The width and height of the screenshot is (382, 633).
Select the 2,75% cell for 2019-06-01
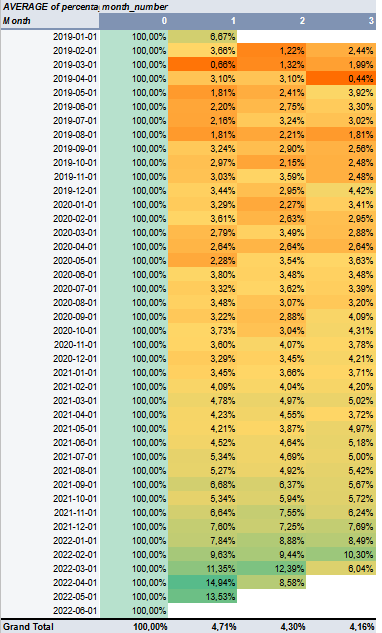[x=272, y=107]
